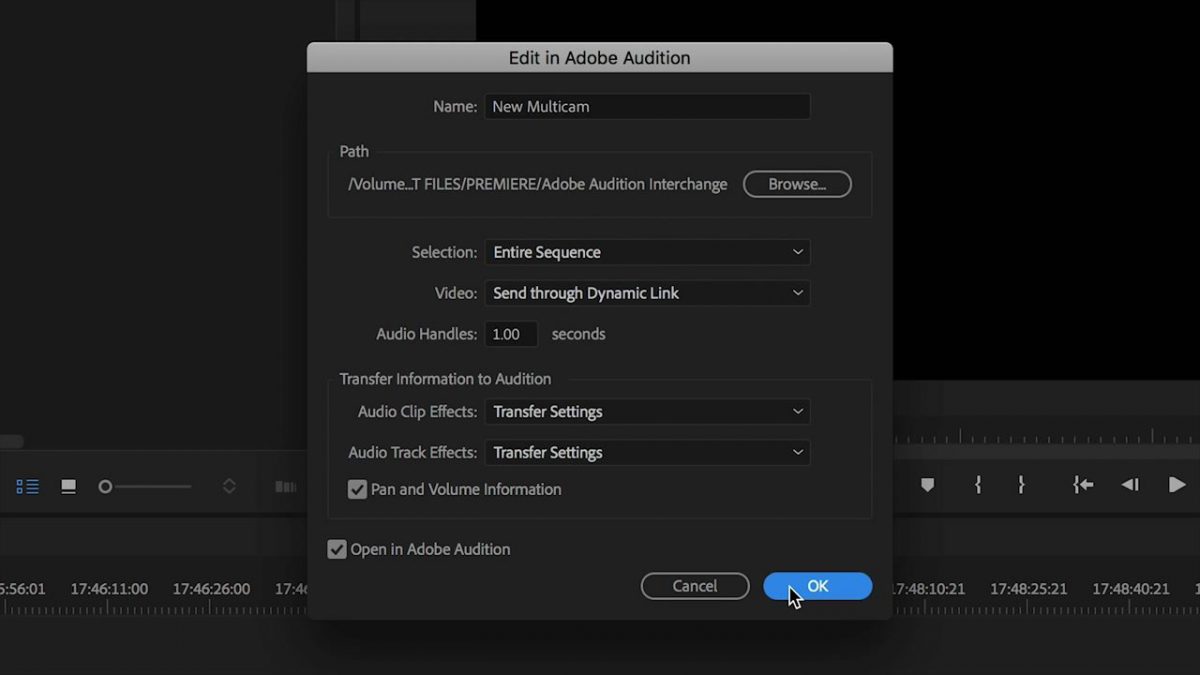Screen dimensions: 1200x675
Task: Click the Step Back one frame icon
Action: tap(1130, 485)
